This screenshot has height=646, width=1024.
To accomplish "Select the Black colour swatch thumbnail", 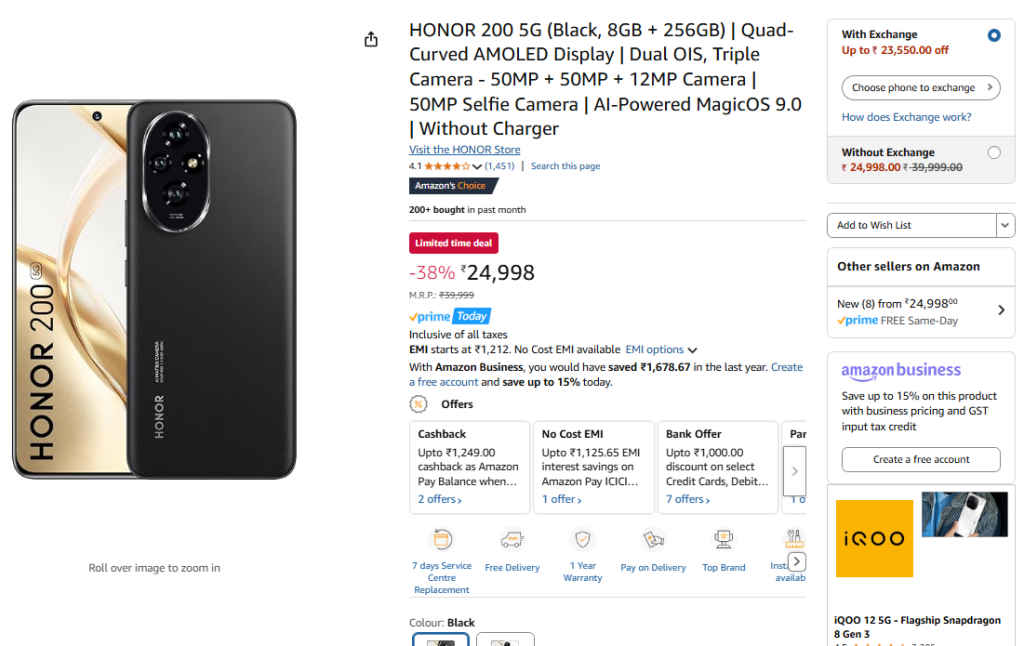I will click(x=440, y=641).
